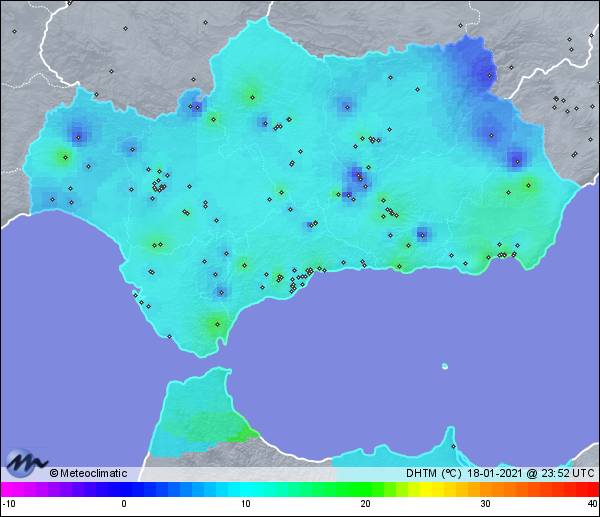Pick the magenta end of the color scale

pos(8,489)
